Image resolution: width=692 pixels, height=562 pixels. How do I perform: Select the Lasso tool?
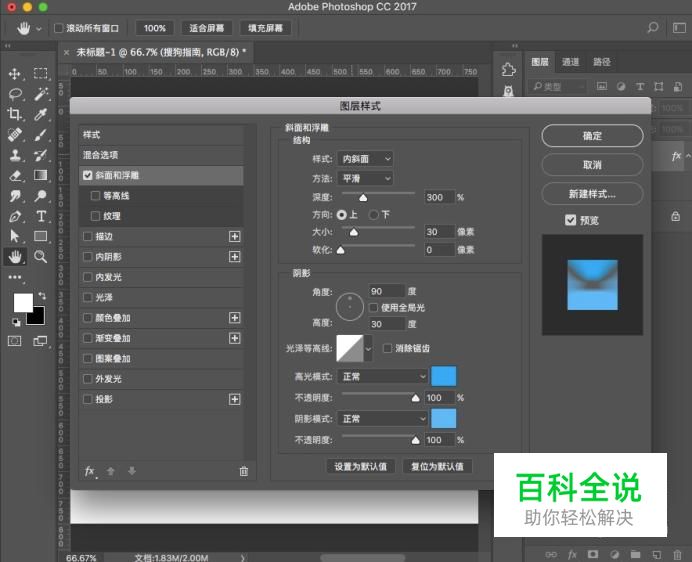pyautogui.click(x=15, y=94)
